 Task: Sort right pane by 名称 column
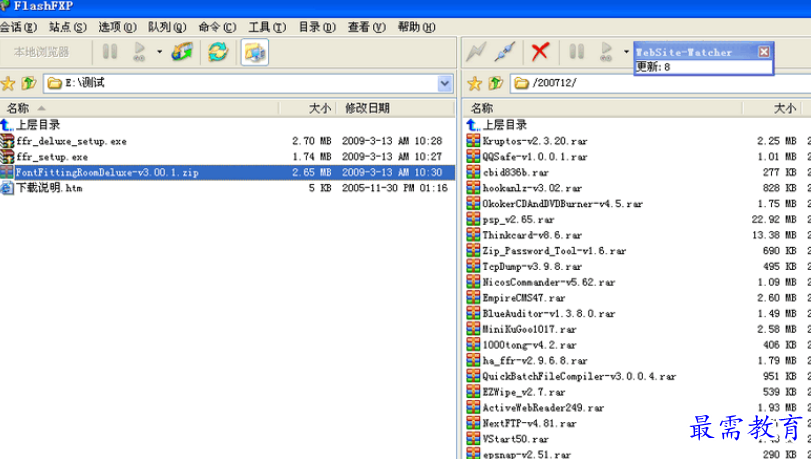pos(603,108)
